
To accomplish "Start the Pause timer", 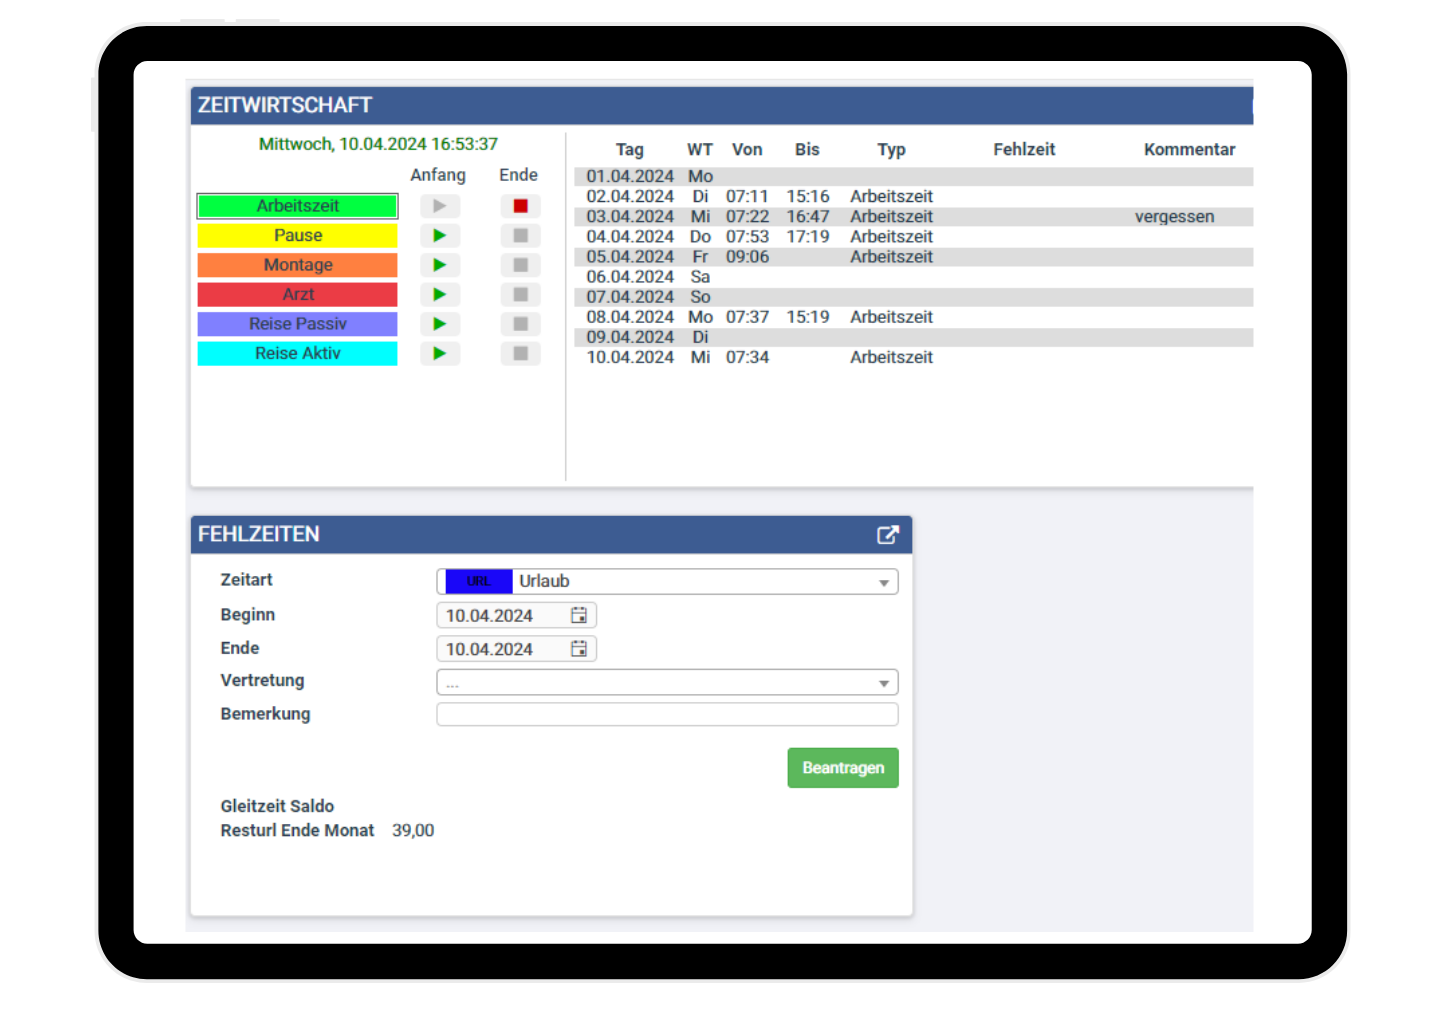I will 439,236.
